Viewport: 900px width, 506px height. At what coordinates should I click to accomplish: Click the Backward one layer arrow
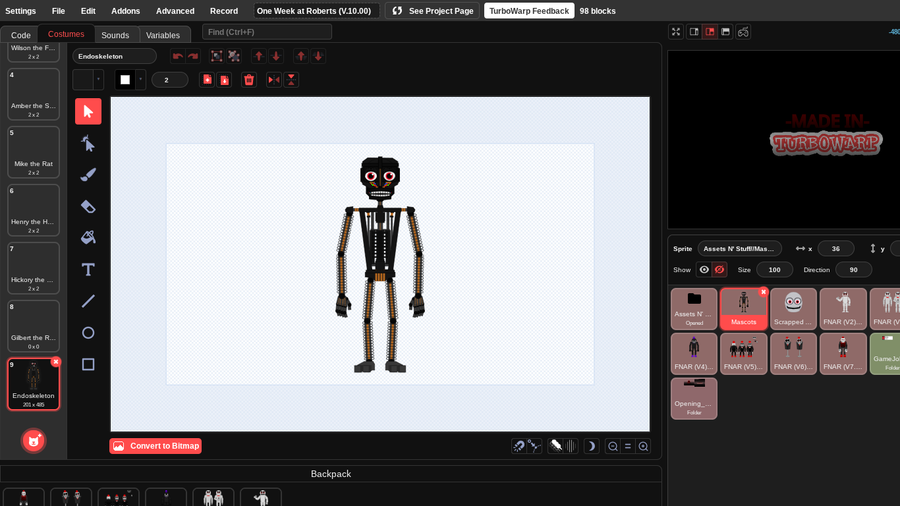276,56
